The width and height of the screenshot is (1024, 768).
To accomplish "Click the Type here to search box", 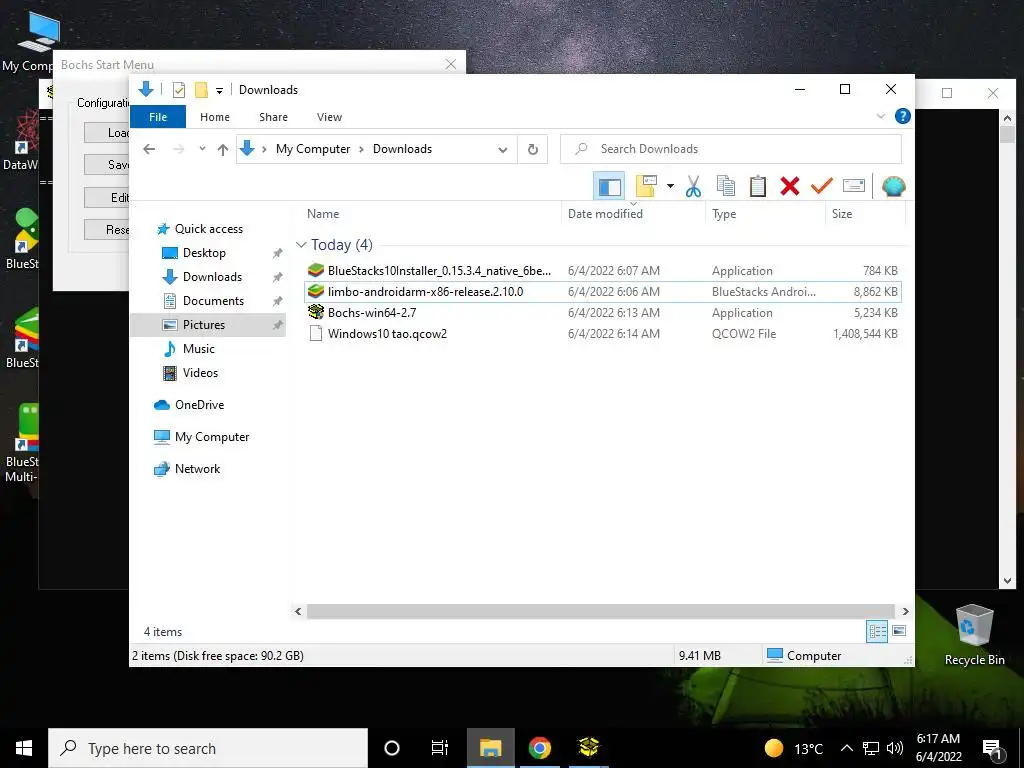I will [208, 748].
